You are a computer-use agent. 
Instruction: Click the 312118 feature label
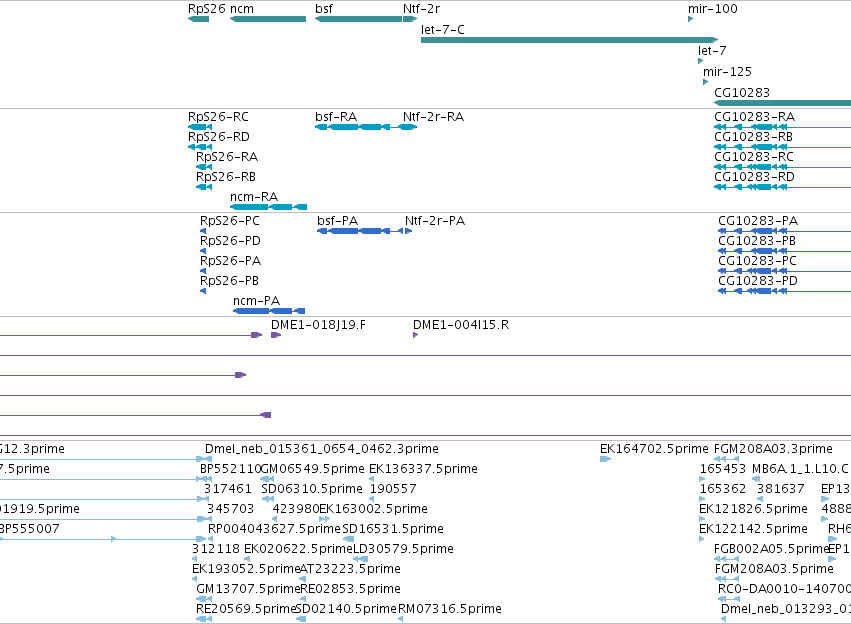pos(216,549)
